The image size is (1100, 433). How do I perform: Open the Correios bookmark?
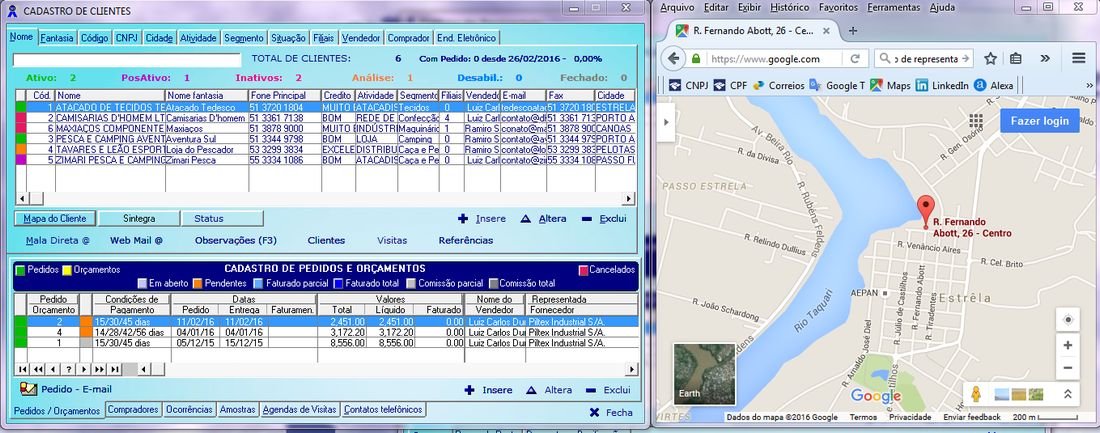click(779, 86)
